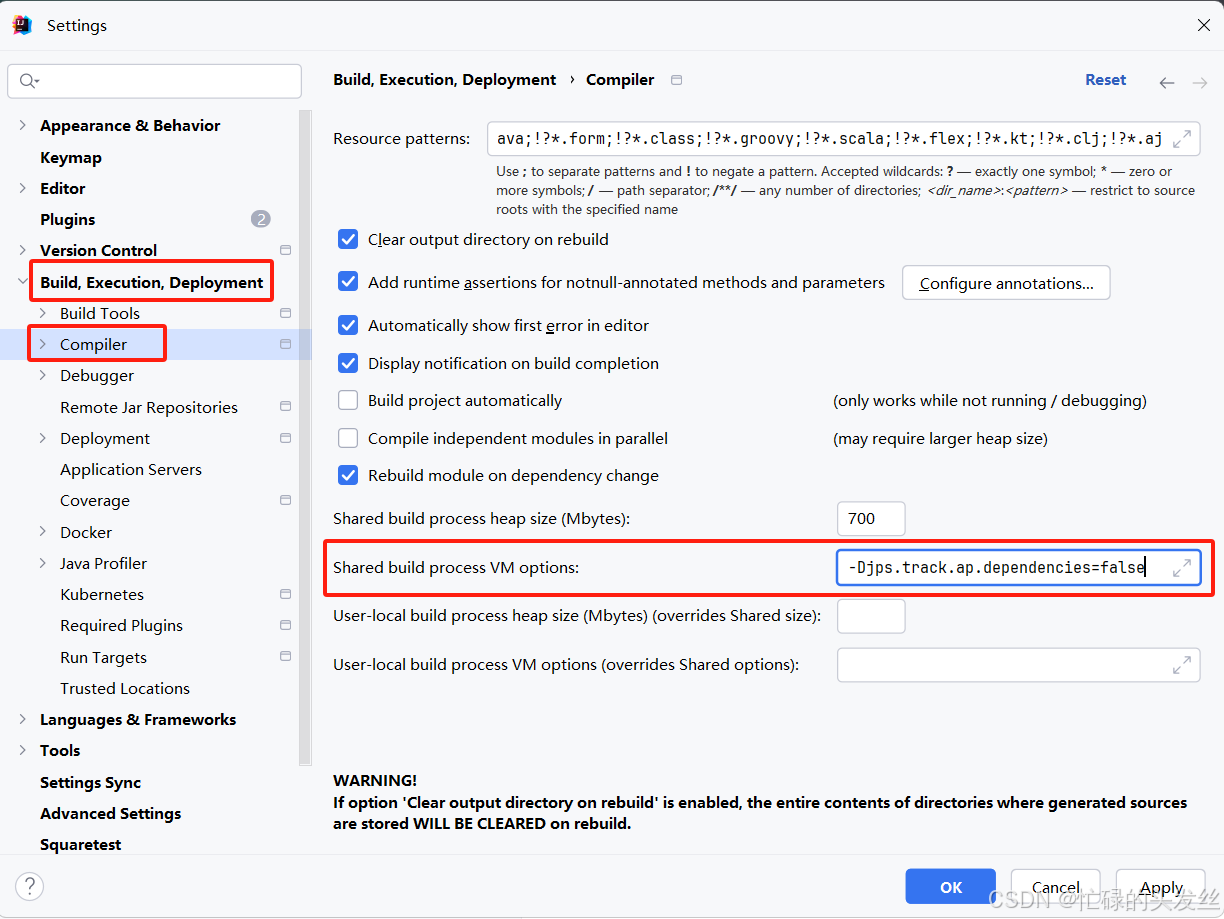Expand the Shared build process VM options field
Viewport: 1224px width, 919px height.
click(1181, 568)
